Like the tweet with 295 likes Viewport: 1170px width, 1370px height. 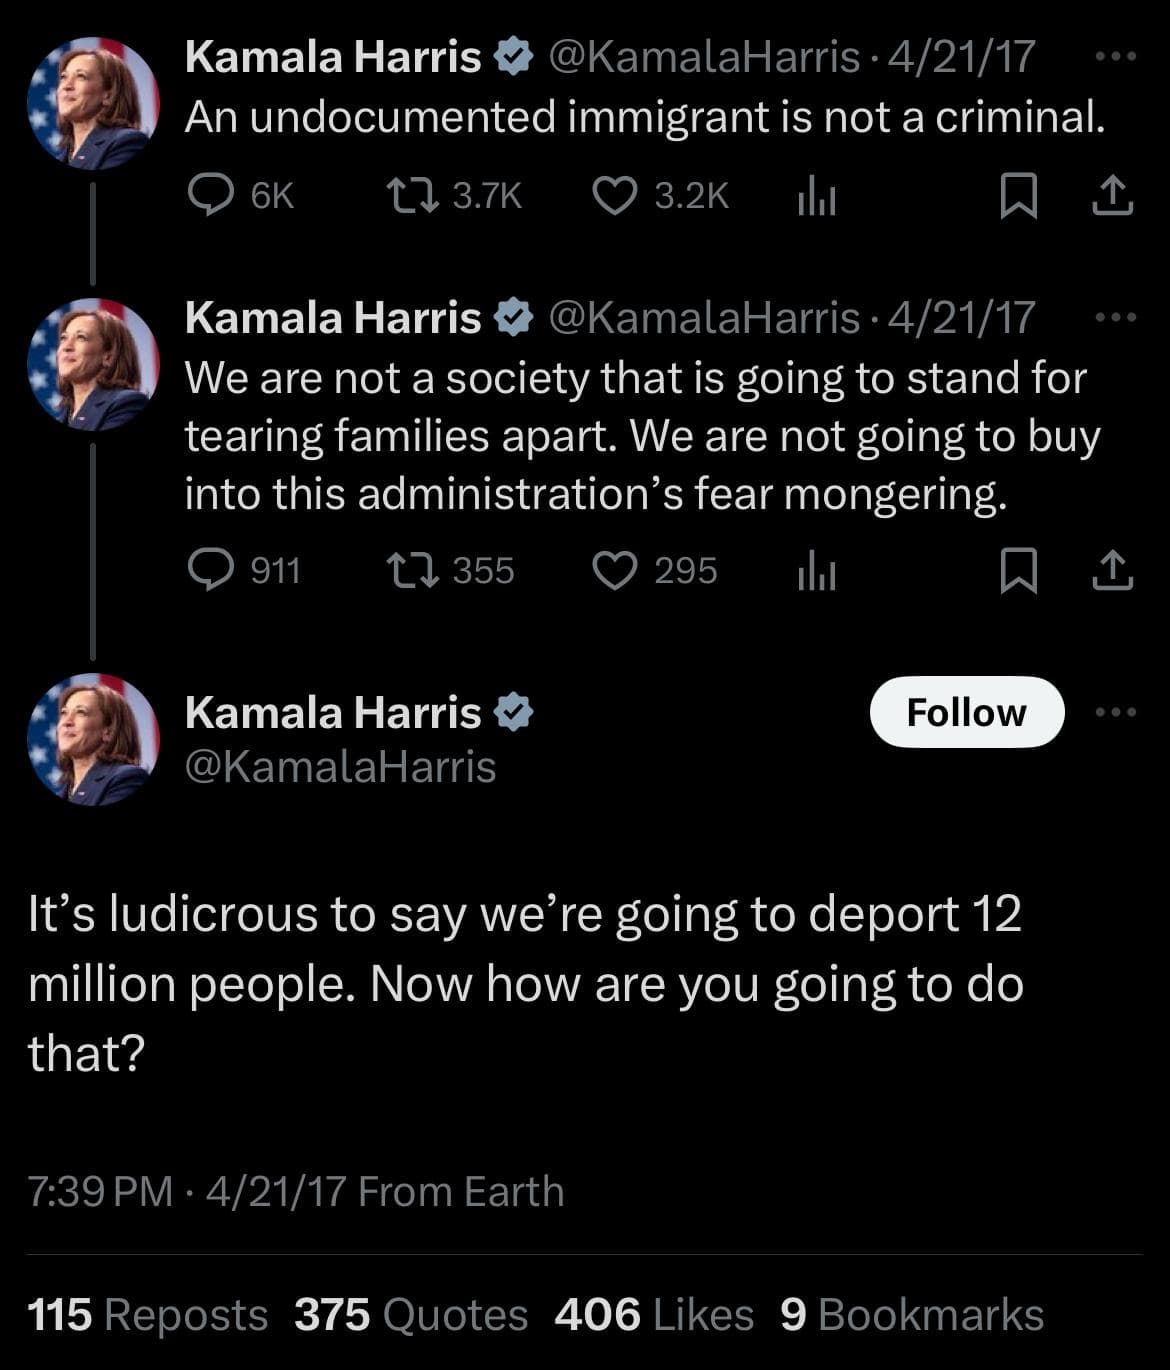[615, 570]
